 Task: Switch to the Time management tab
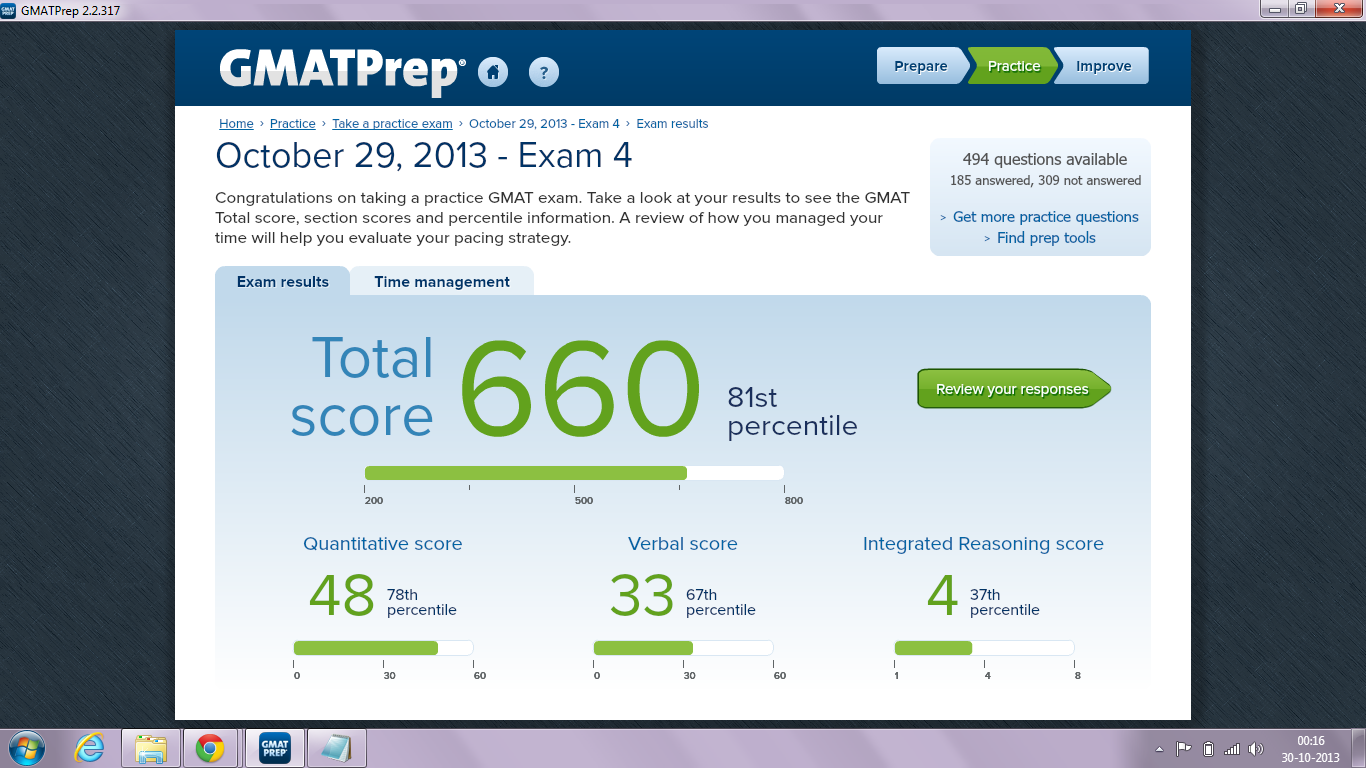[441, 281]
